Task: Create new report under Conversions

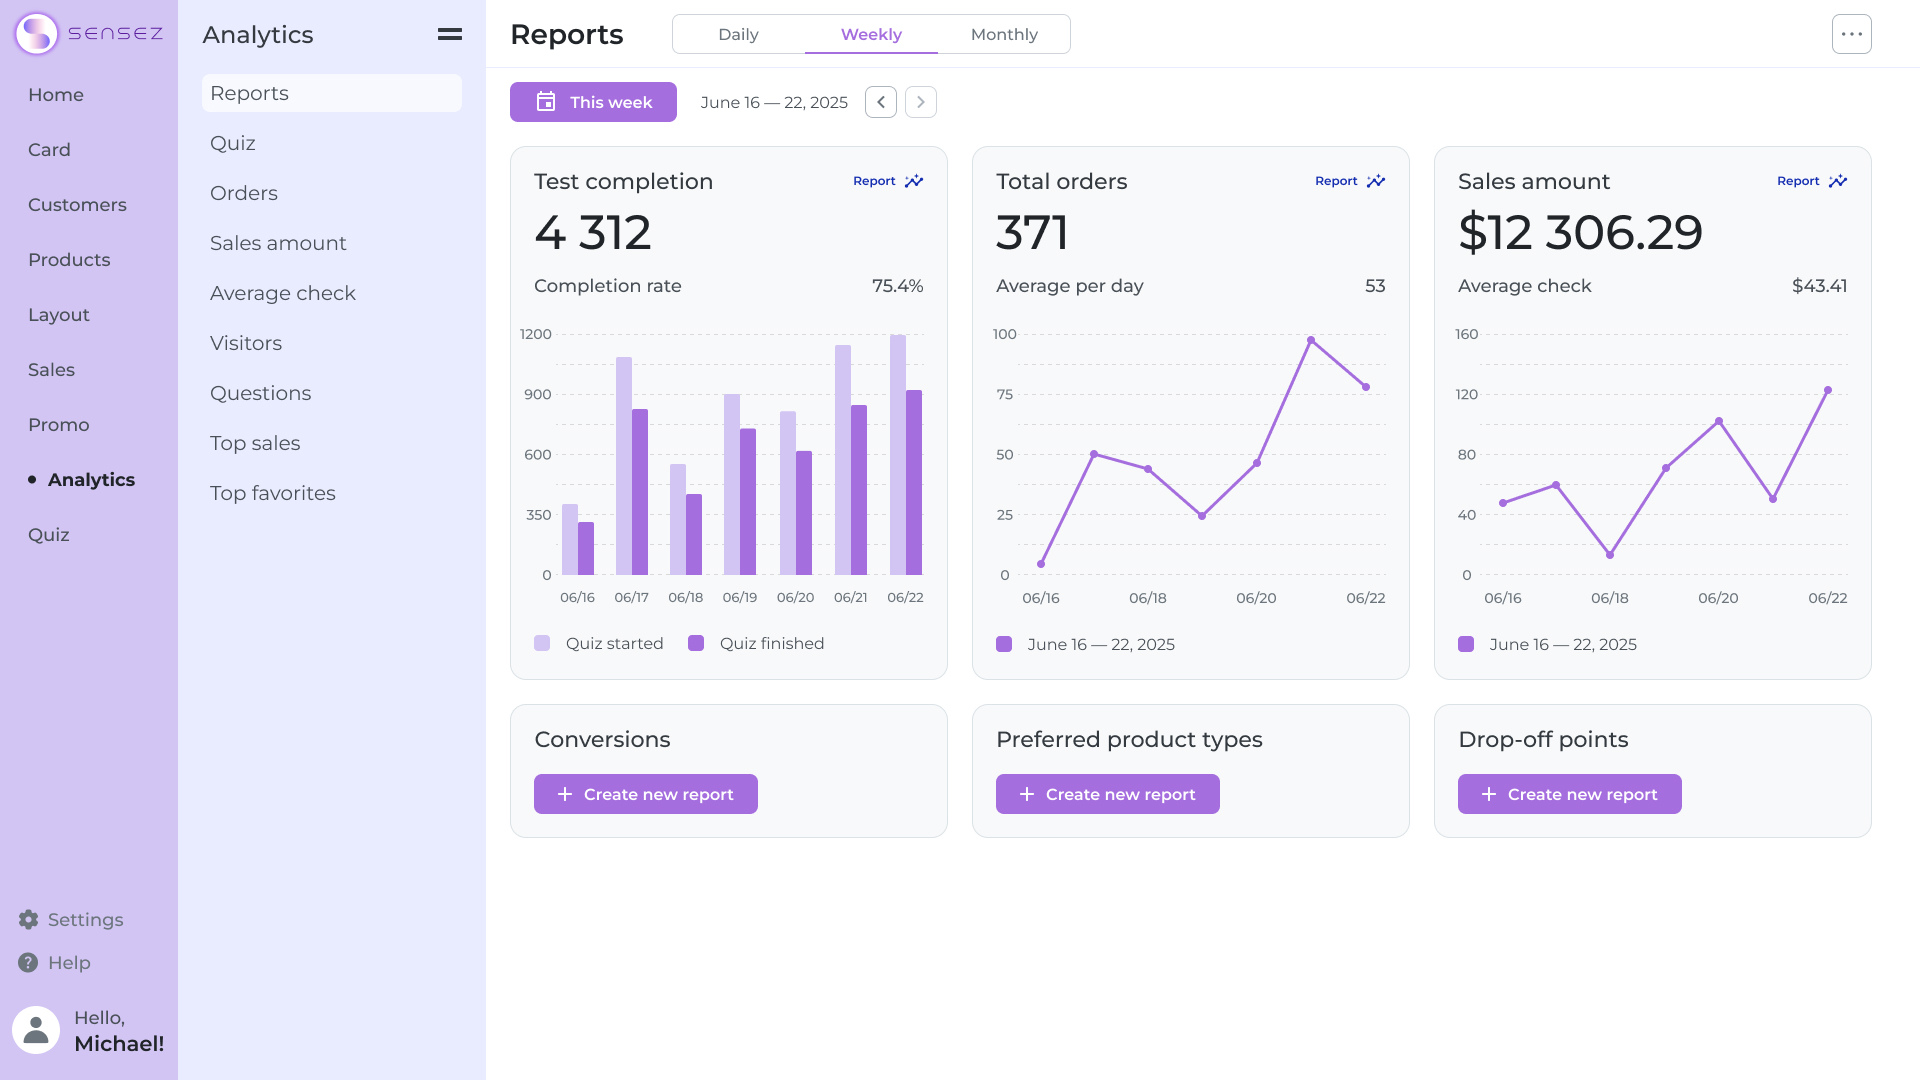Action: coord(646,794)
